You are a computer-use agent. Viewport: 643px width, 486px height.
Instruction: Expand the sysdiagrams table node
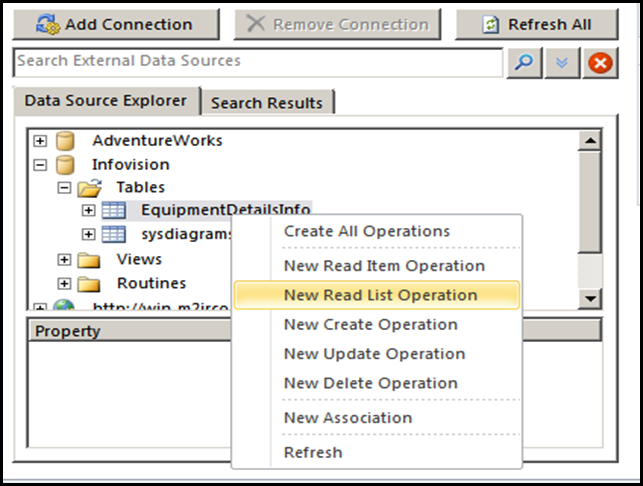coord(88,234)
